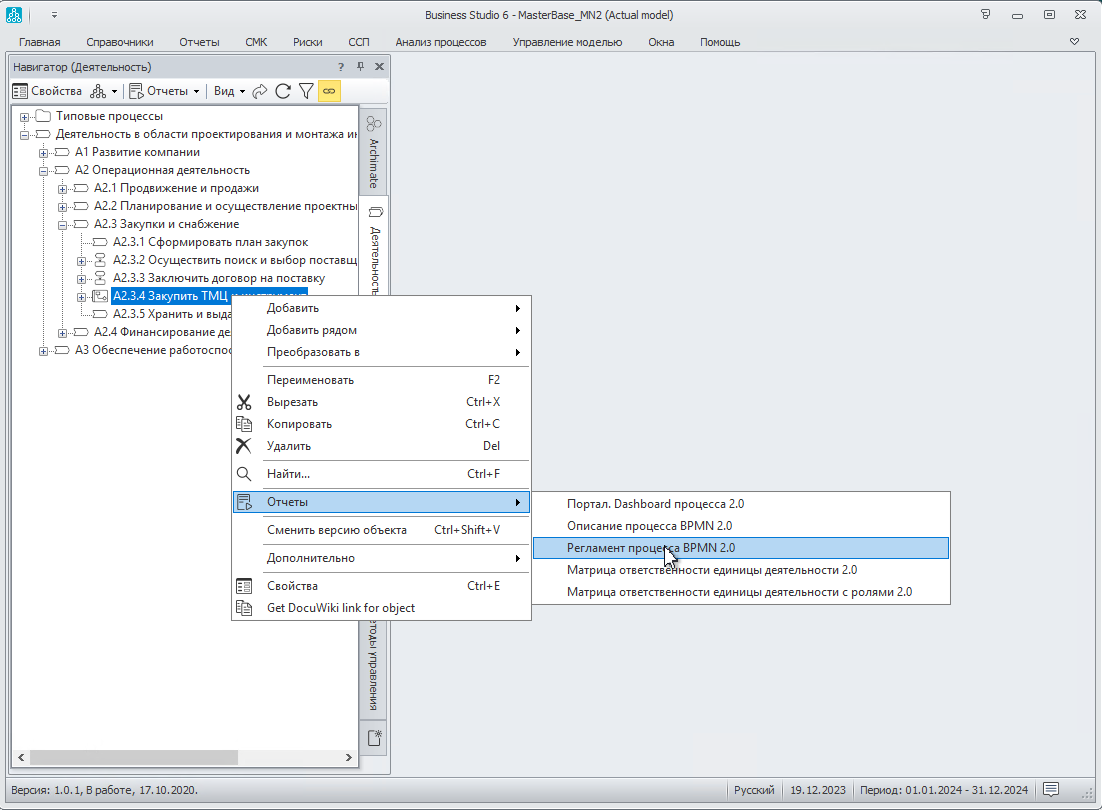Open the messages icon in status bar
Viewport: 1102px width, 810px height.
(x=1050, y=790)
